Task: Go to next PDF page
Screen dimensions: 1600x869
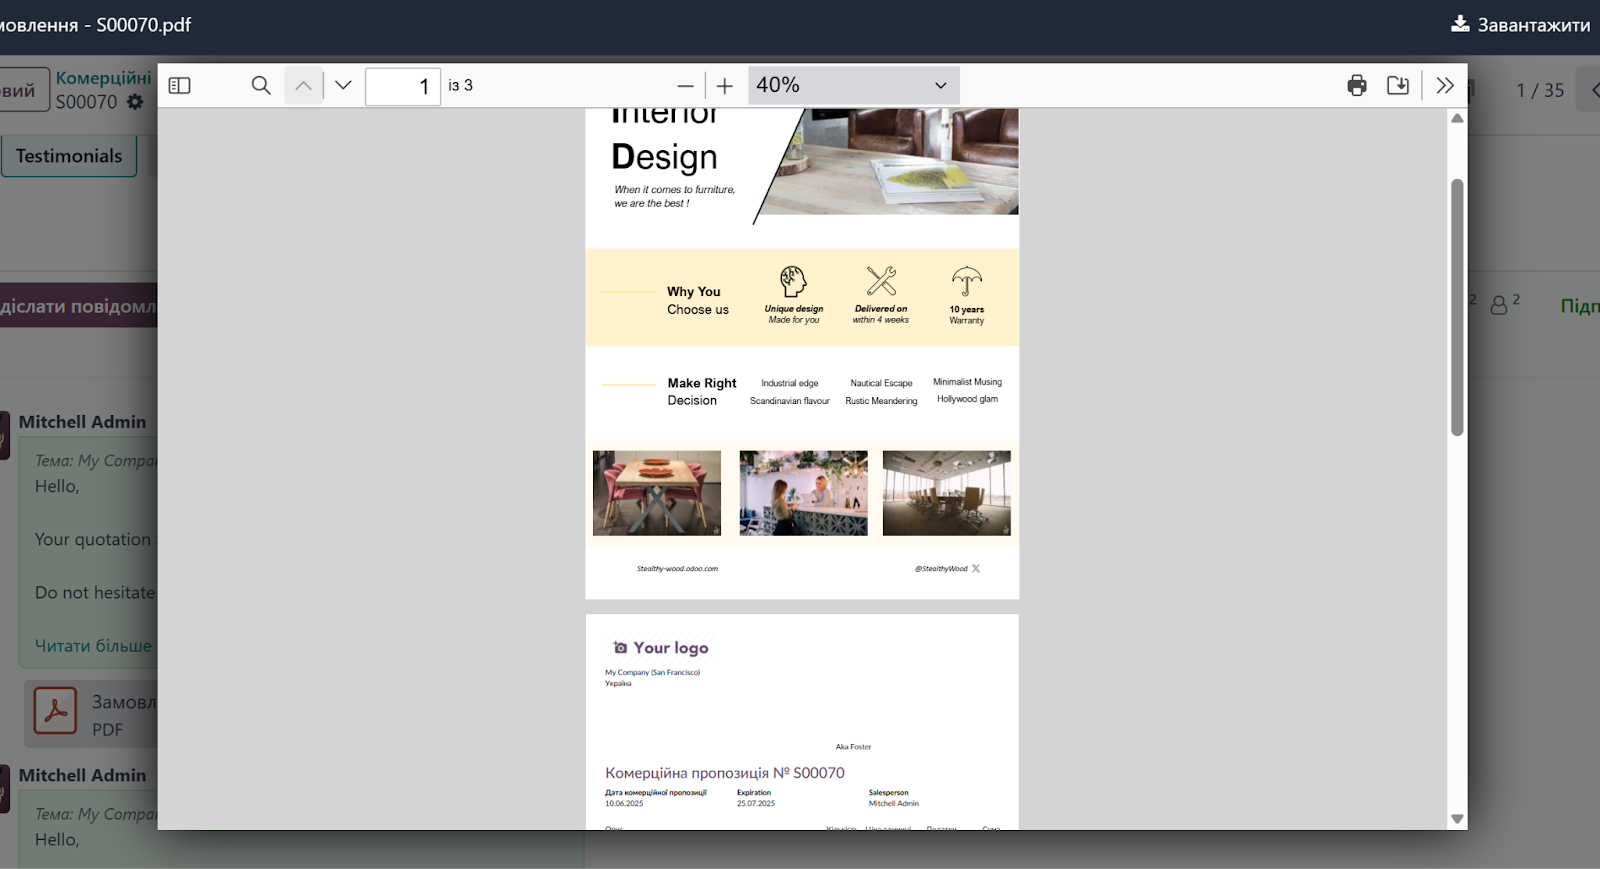Action: pyautogui.click(x=343, y=86)
